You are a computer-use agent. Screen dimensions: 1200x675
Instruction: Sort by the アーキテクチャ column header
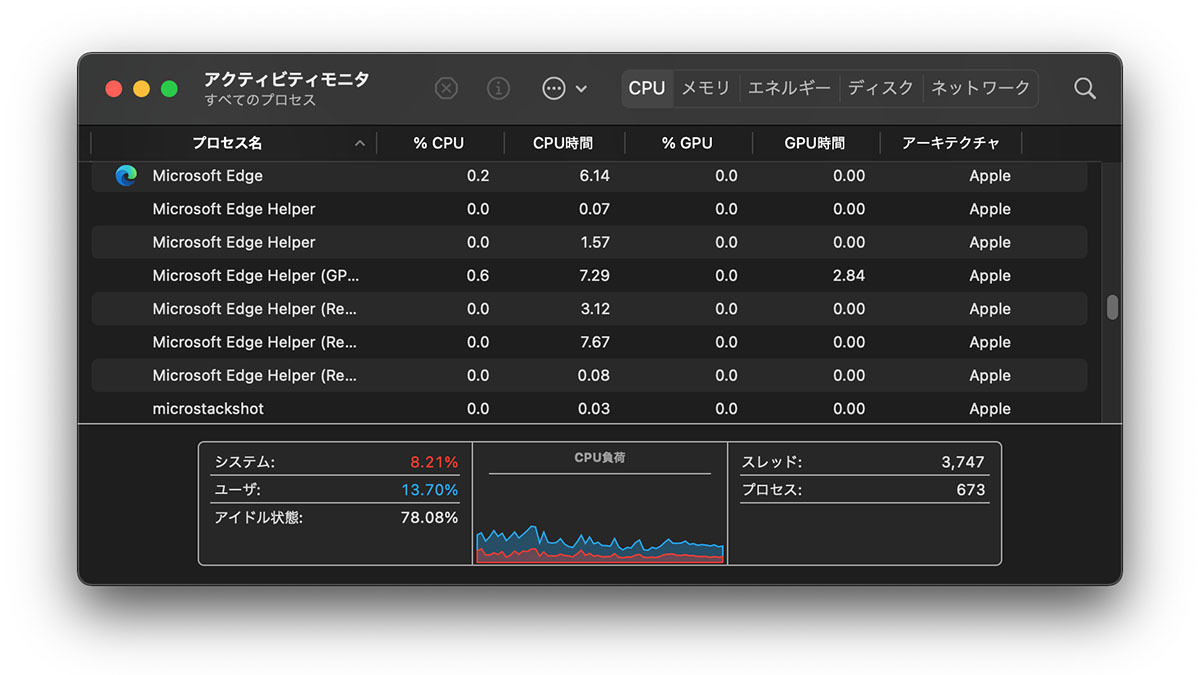[951, 143]
